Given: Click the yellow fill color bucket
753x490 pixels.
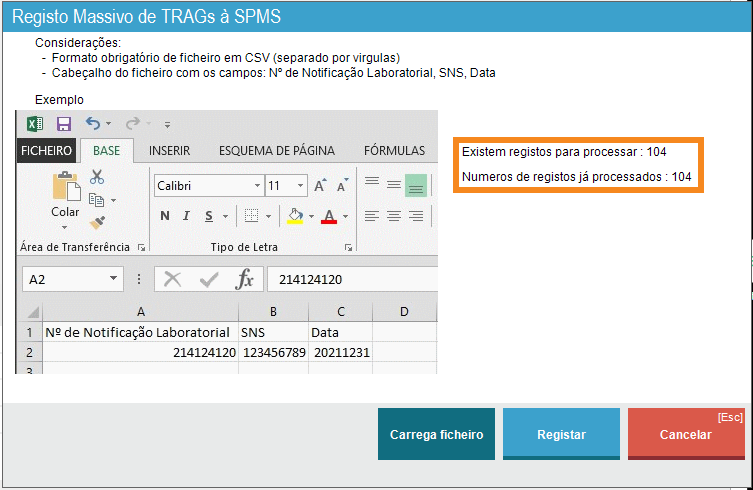Looking at the screenshot, I should click(295, 216).
